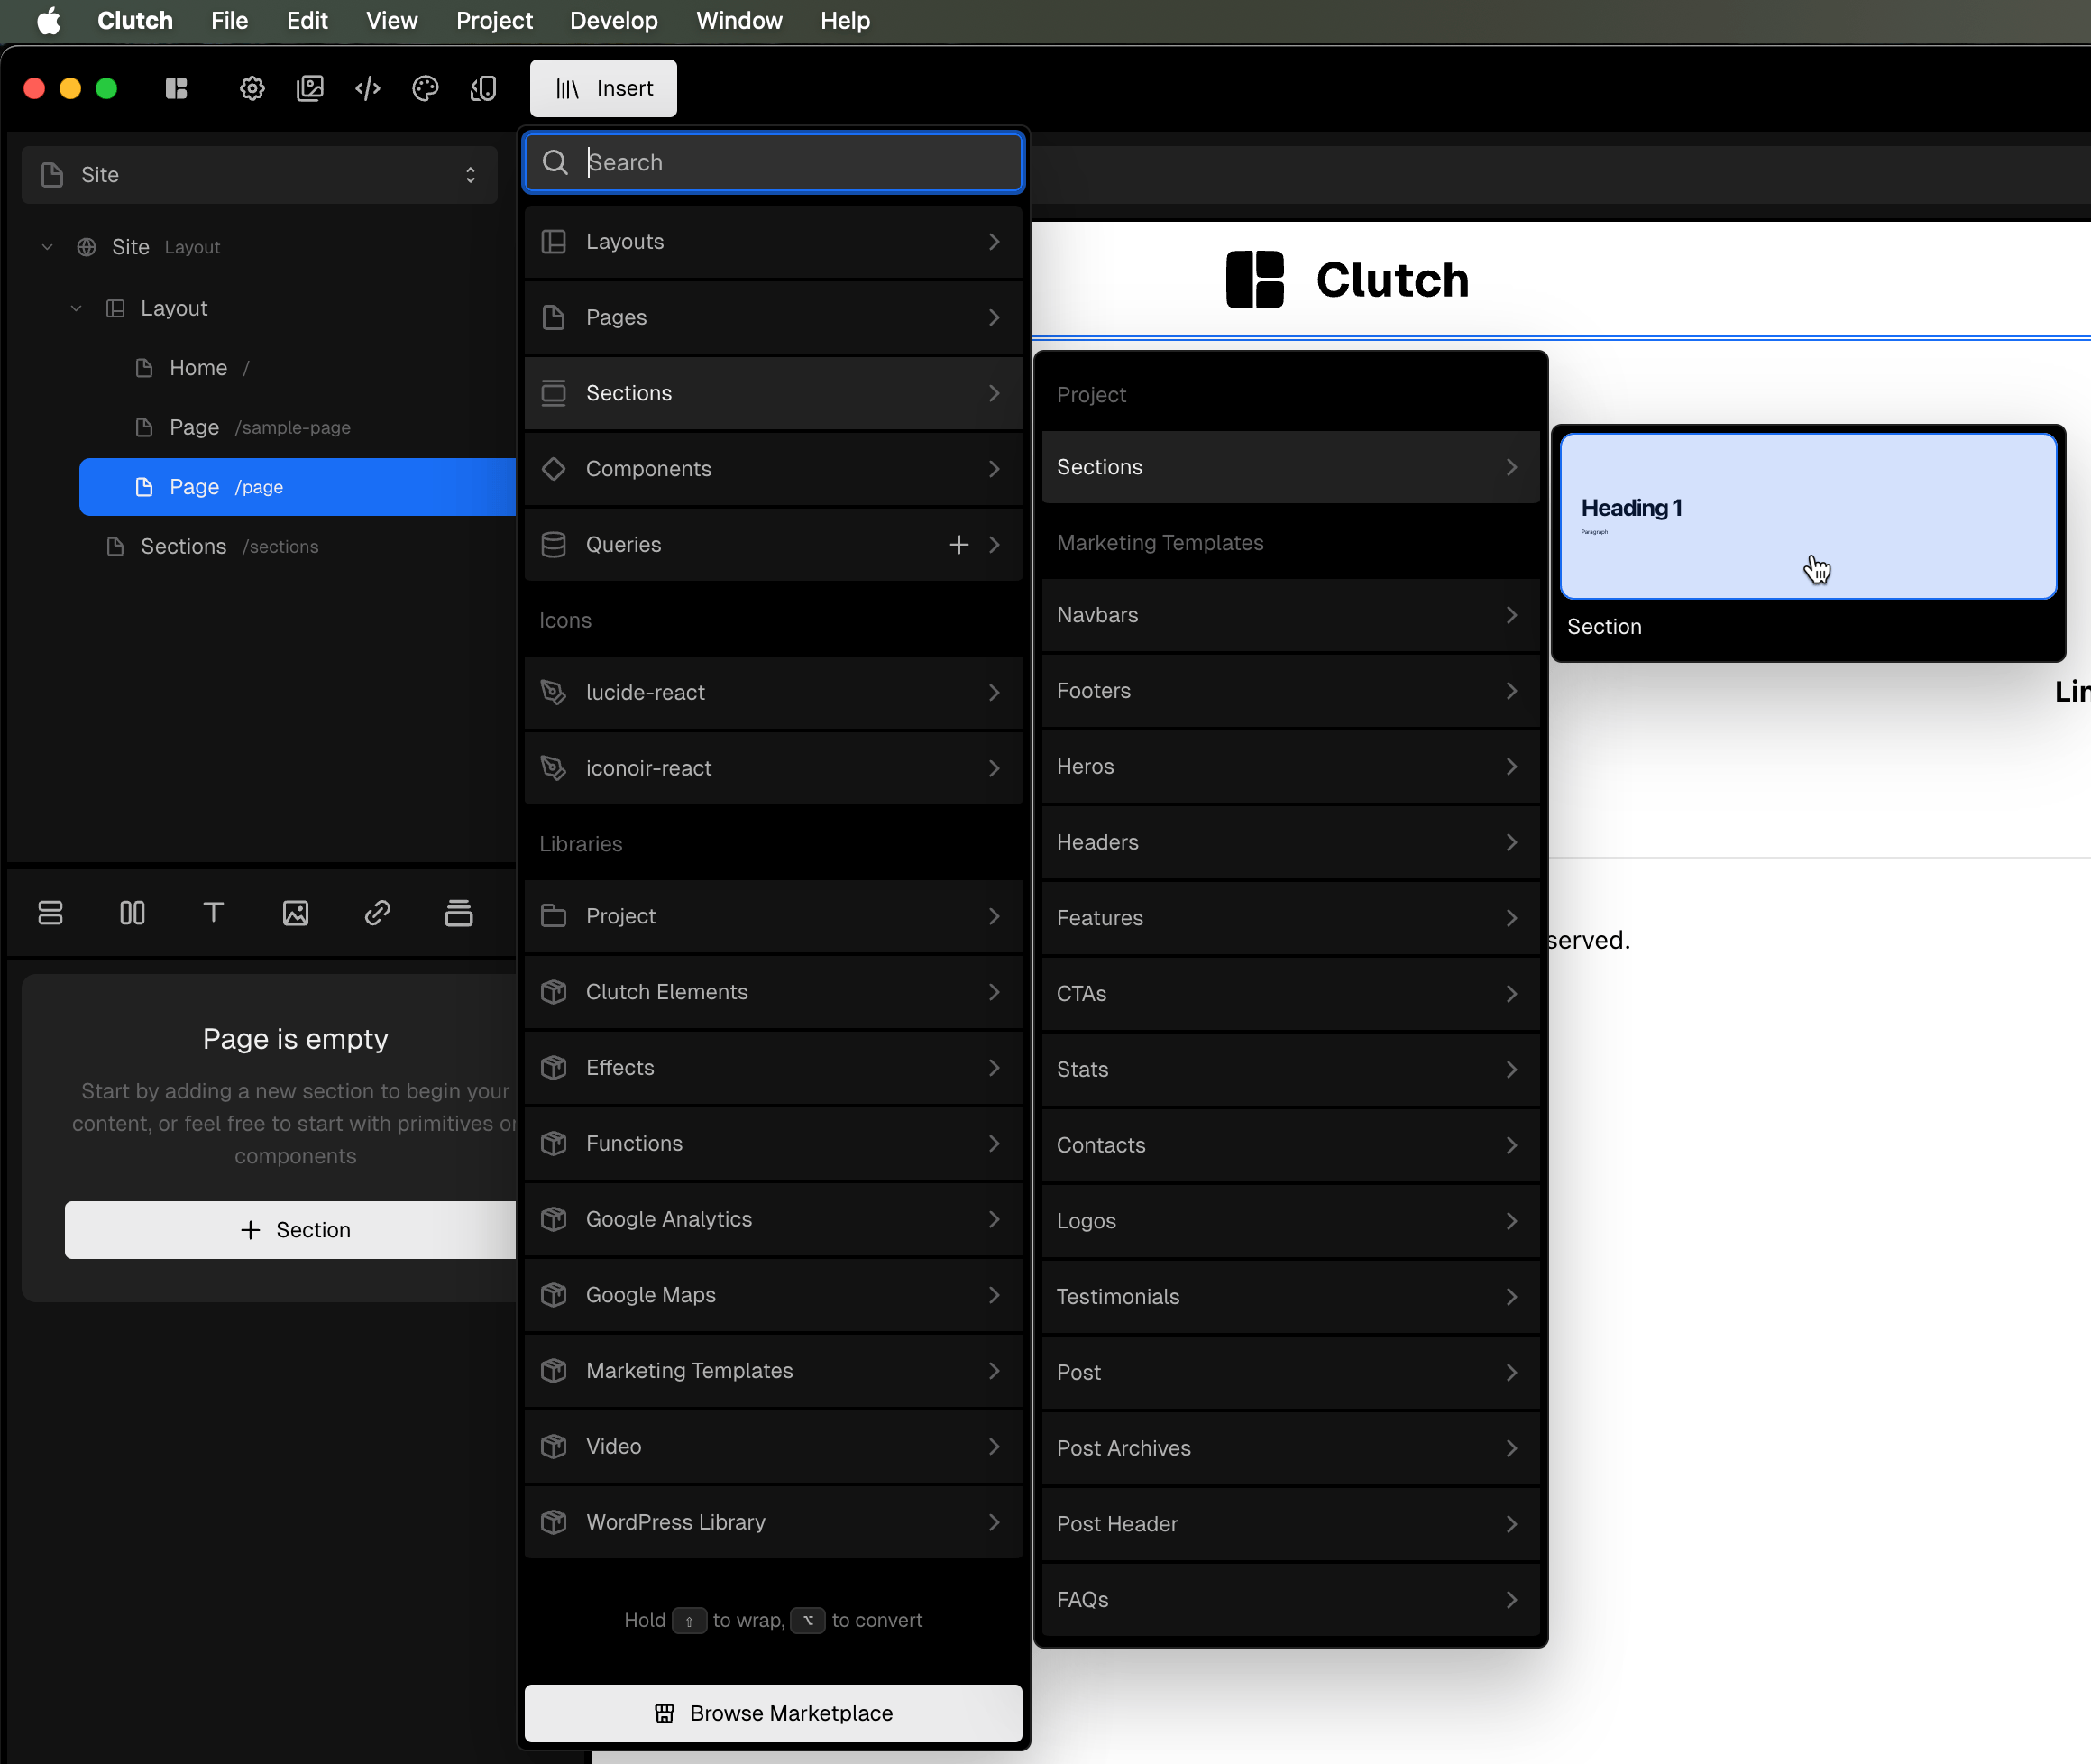Collapse the Site tree node

tap(47, 247)
